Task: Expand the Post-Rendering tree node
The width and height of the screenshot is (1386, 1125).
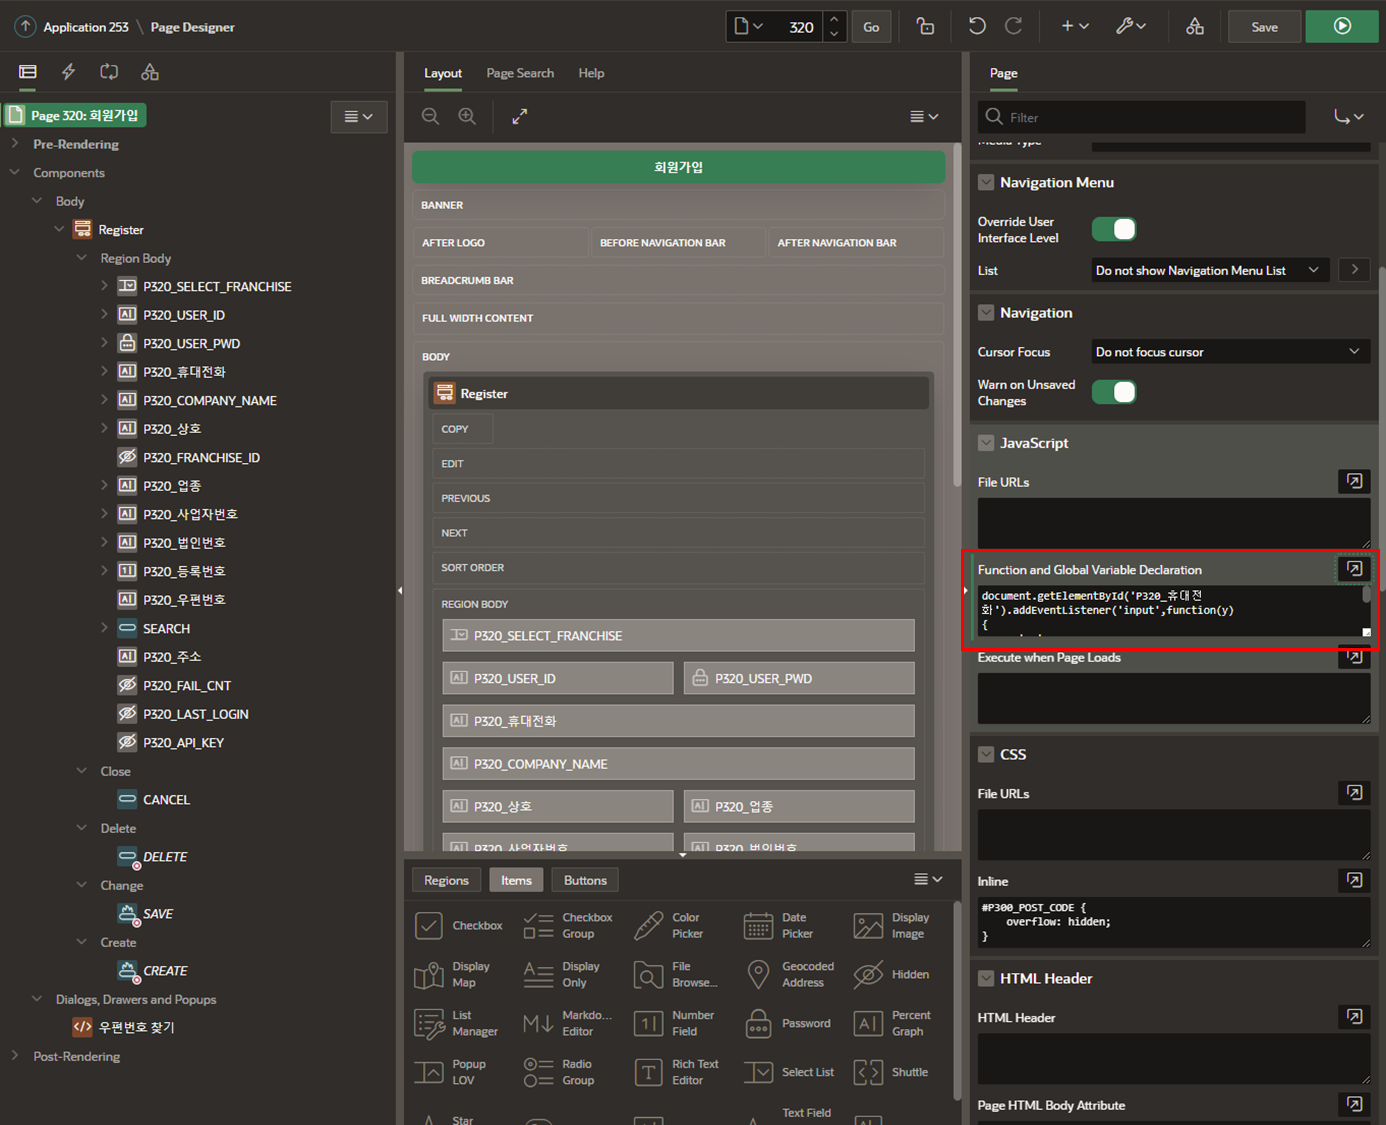Action: 15,1055
